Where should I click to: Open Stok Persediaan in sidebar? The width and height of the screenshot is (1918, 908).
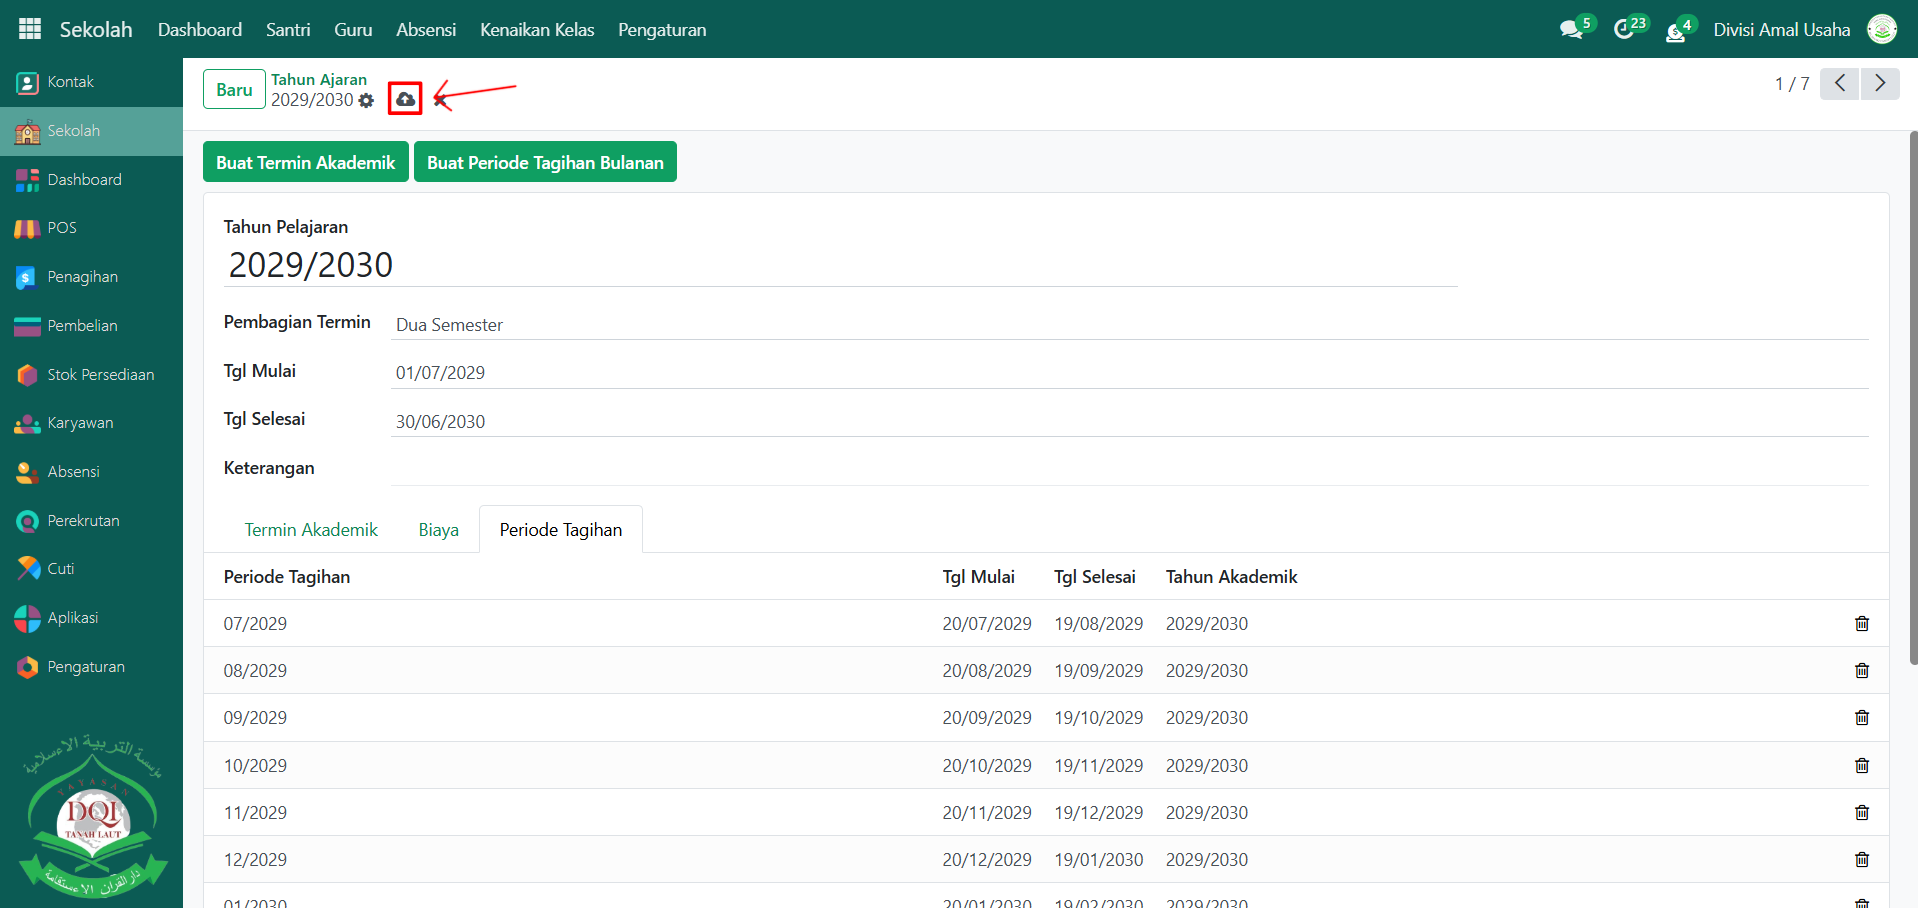click(100, 375)
